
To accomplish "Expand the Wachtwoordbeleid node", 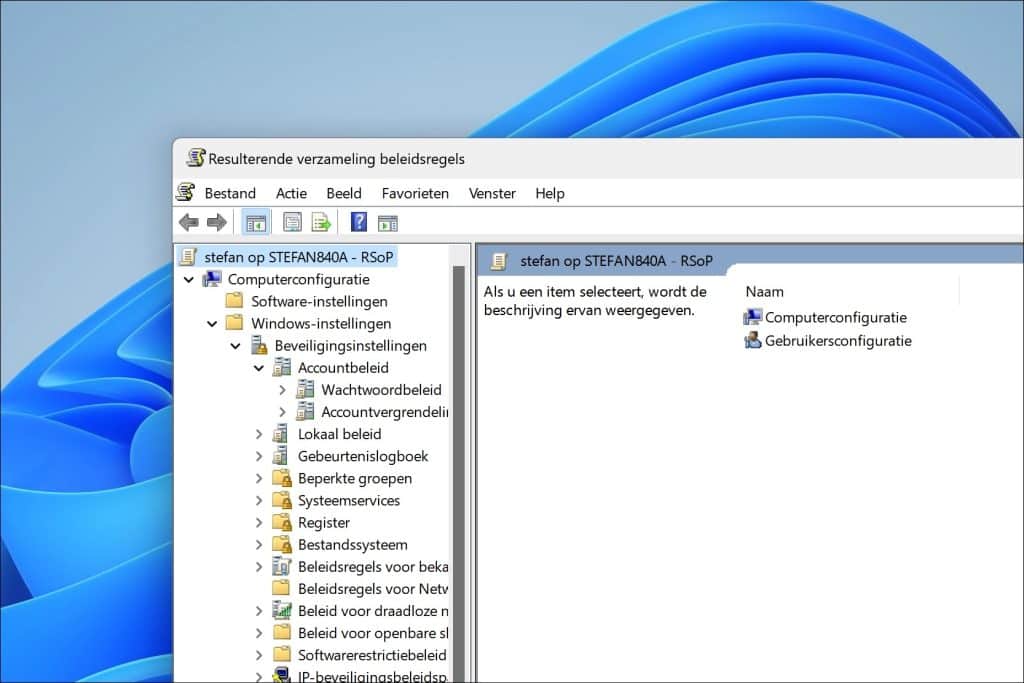I will click(282, 390).
